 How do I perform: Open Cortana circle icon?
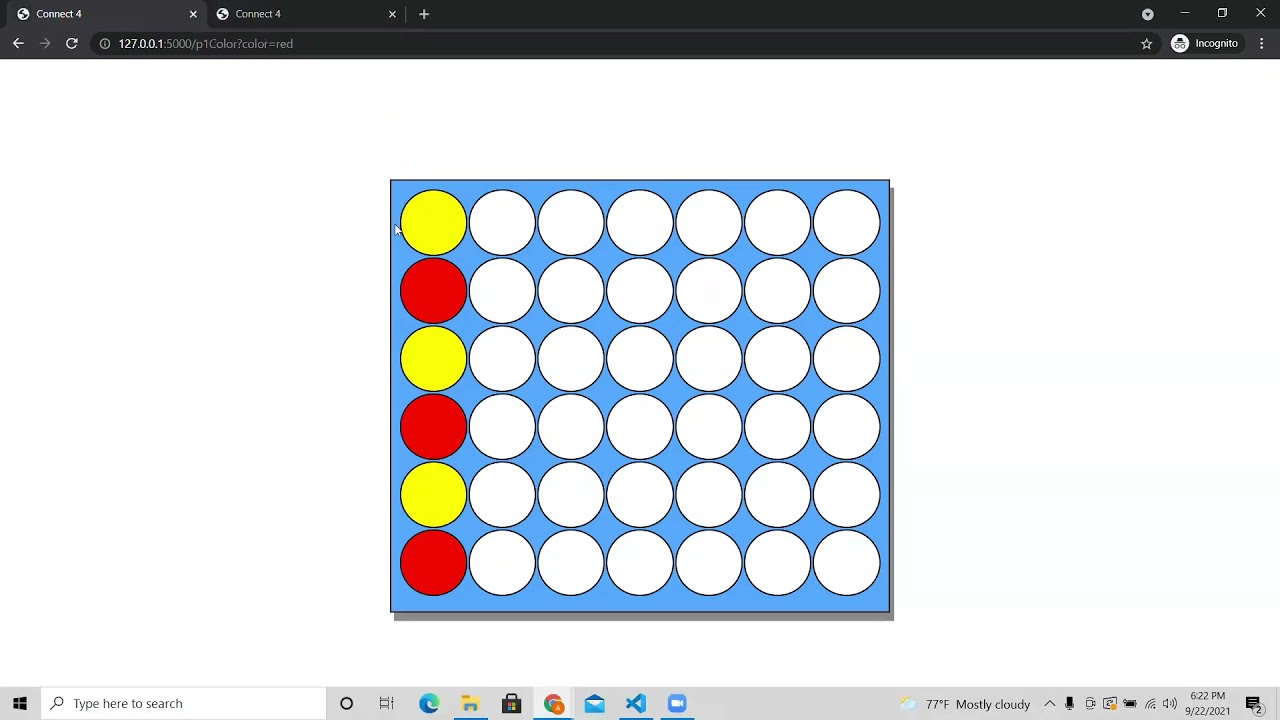click(x=346, y=703)
